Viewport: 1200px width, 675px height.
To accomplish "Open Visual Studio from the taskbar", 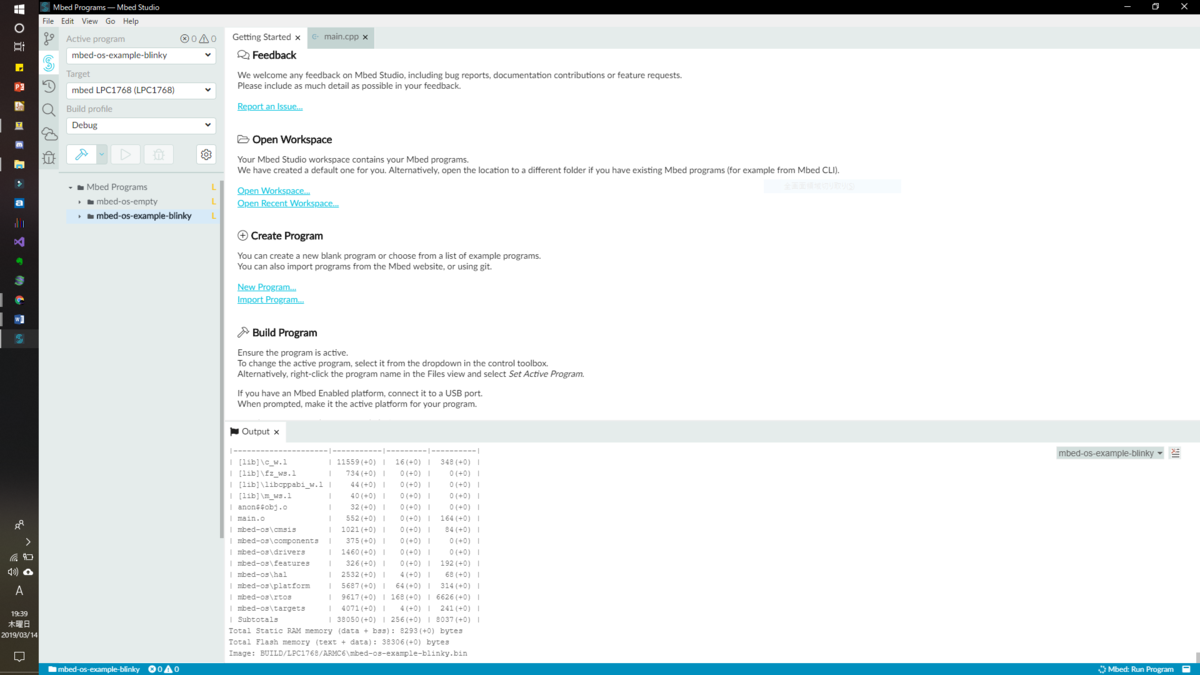I will pos(19,242).
